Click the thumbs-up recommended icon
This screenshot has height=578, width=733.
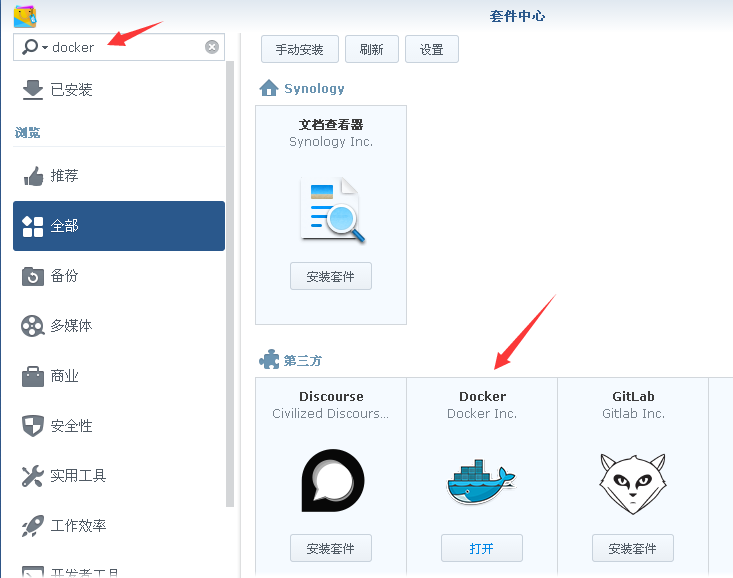[x=33, y=176]
